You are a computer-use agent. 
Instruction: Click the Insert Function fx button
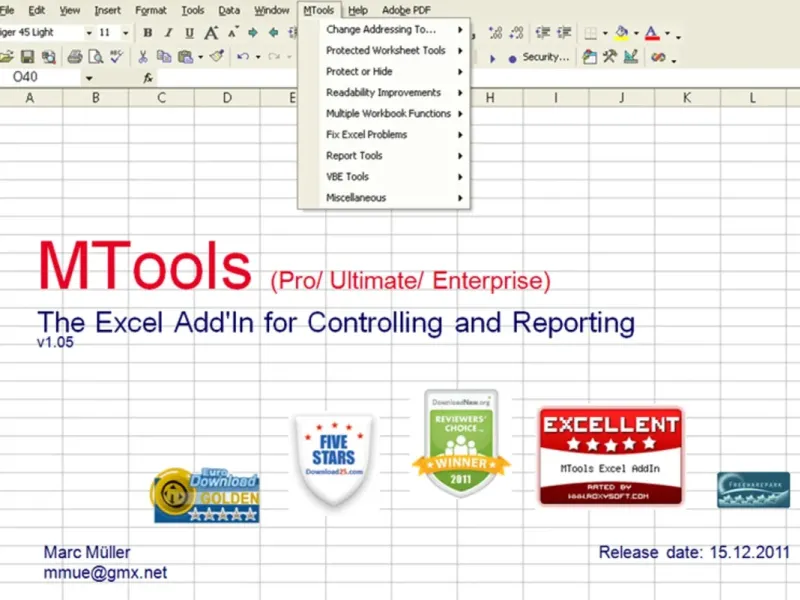click(148, 78)
